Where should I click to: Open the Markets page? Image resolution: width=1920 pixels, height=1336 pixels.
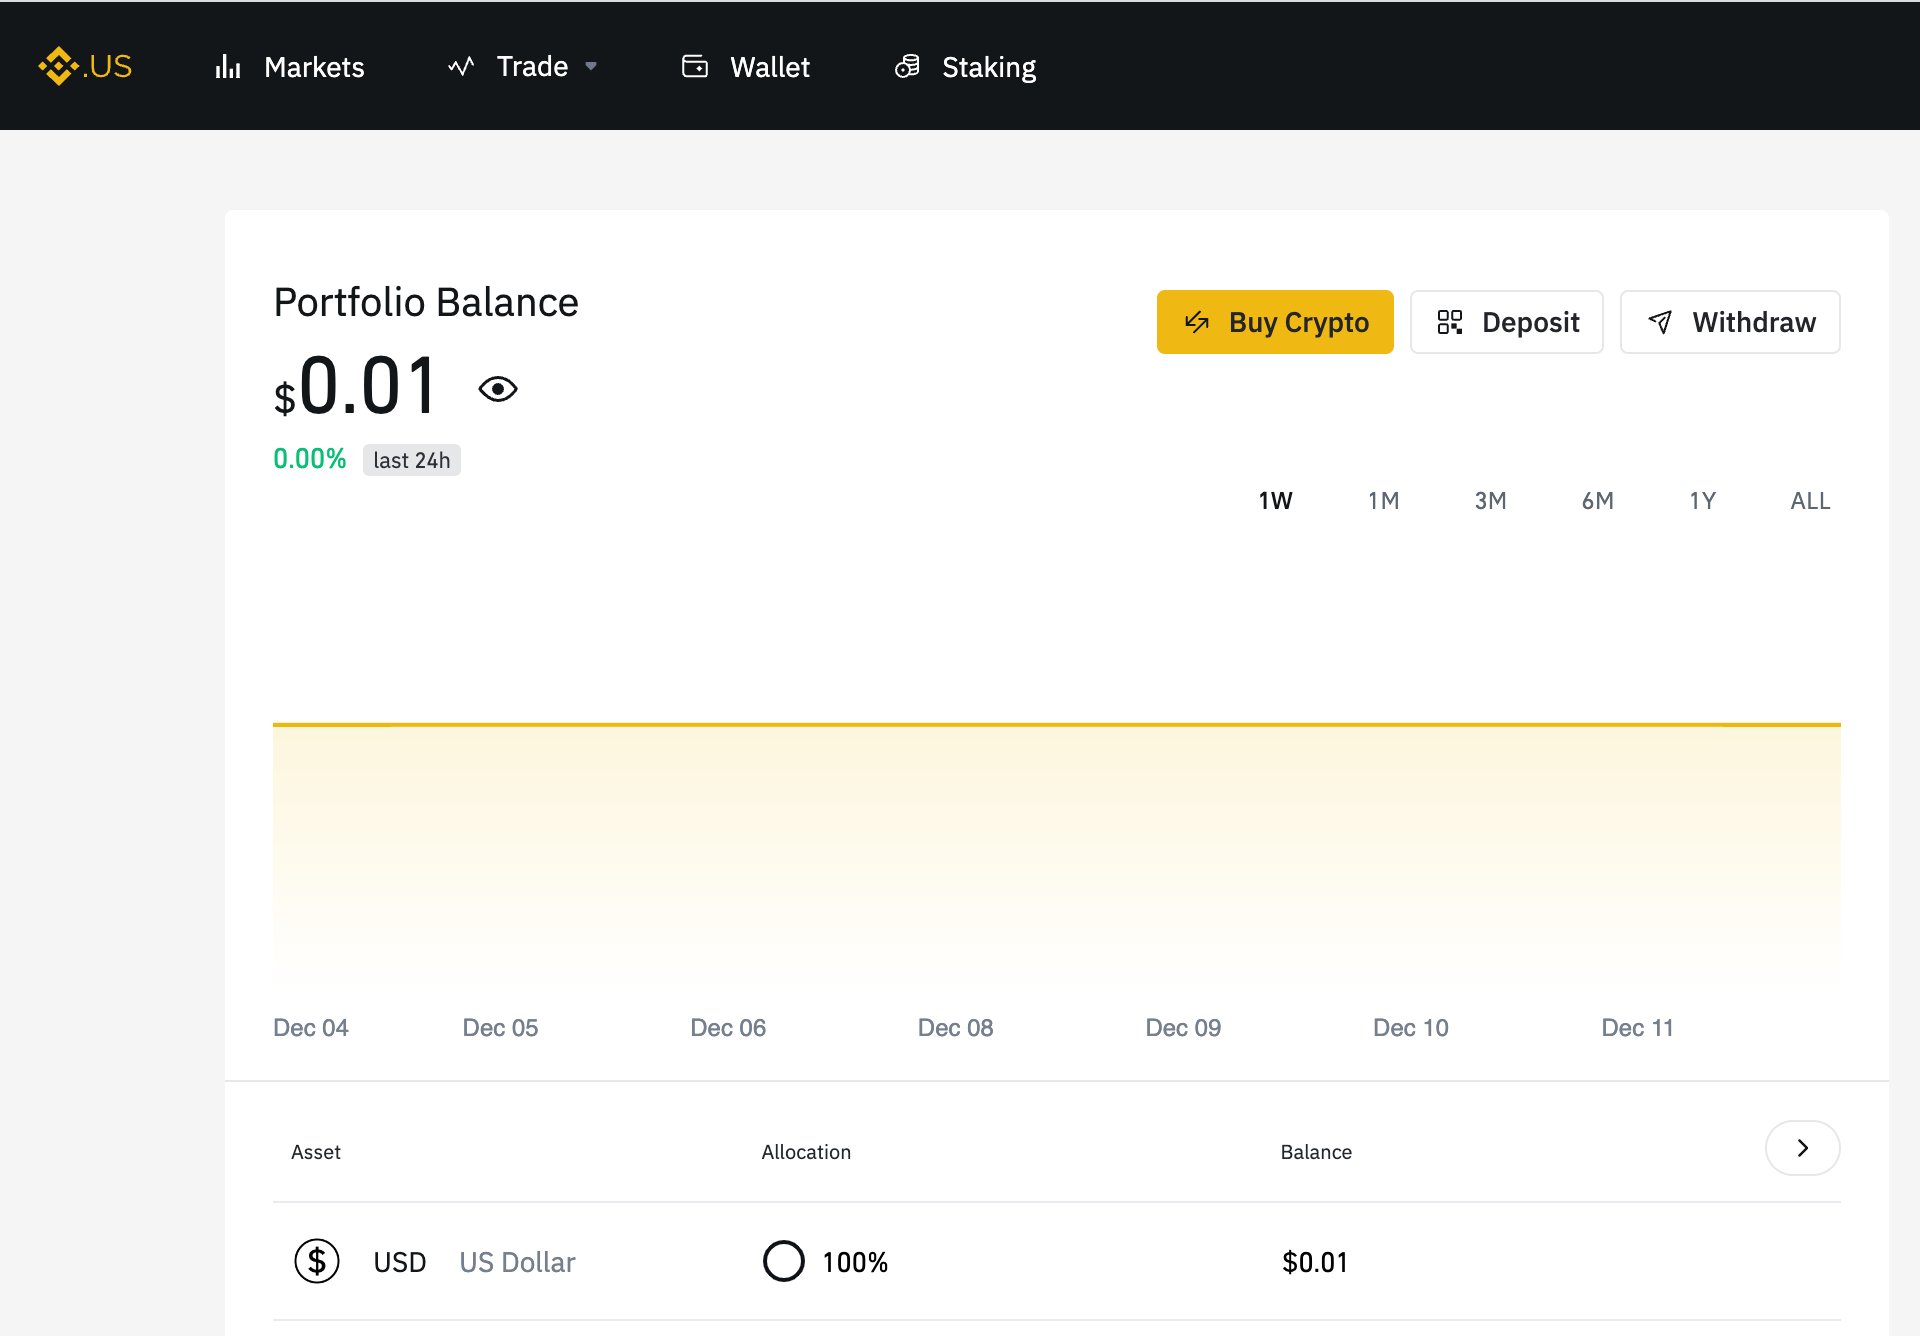314,67
